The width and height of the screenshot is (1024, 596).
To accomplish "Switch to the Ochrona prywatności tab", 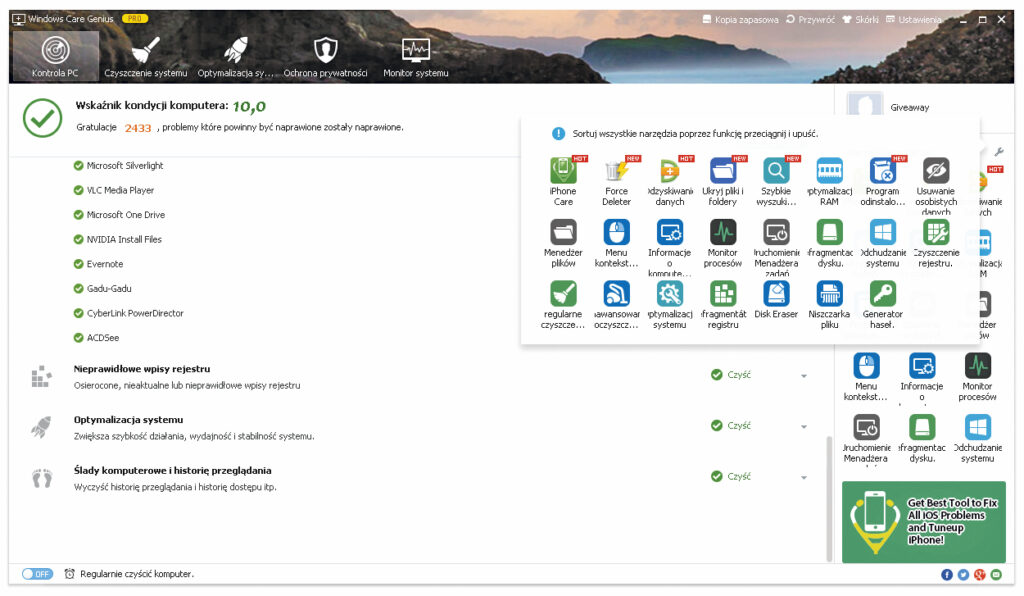I will (x=325, y=57).
